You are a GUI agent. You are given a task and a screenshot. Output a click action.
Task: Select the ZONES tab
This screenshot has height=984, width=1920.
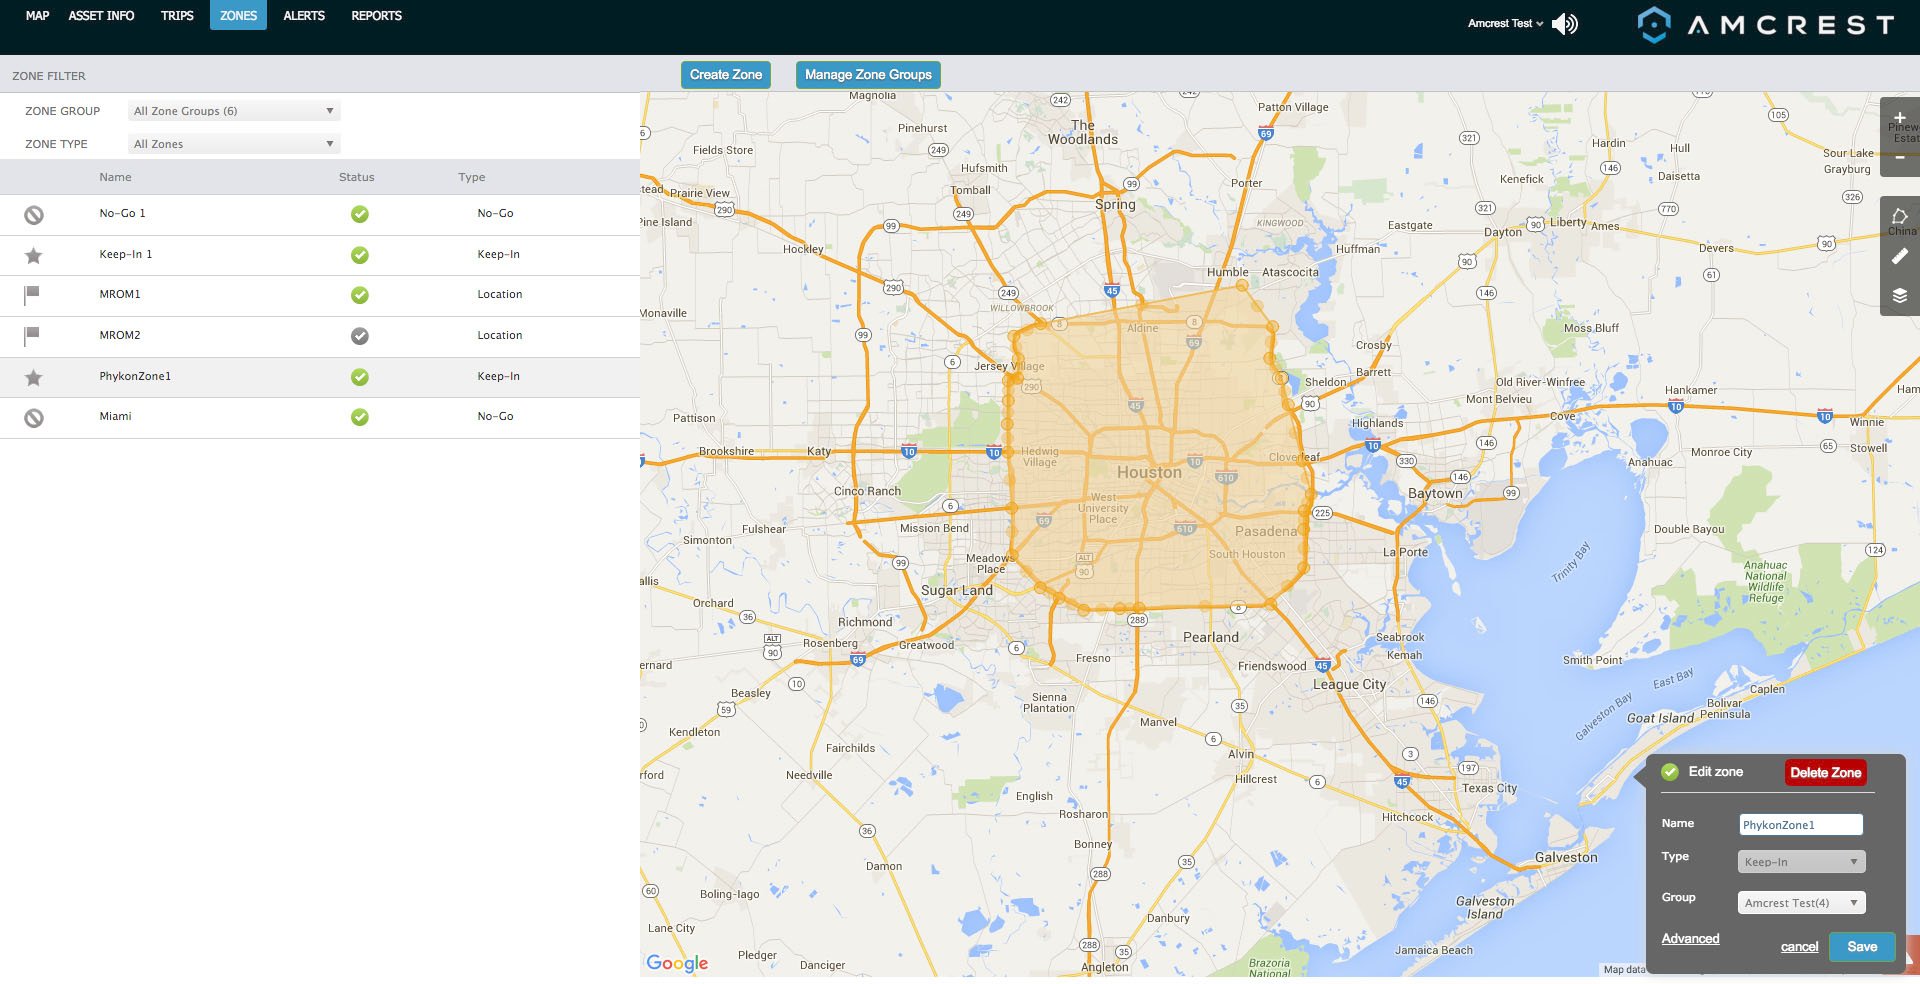tap(238, 16)
